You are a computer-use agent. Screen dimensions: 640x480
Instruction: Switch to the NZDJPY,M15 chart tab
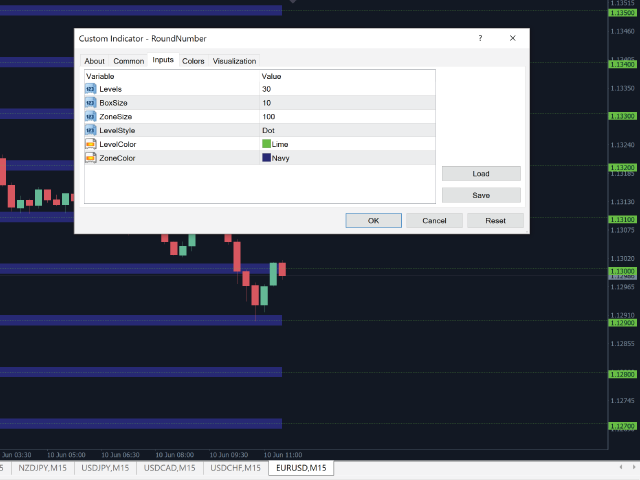point(42,468)
